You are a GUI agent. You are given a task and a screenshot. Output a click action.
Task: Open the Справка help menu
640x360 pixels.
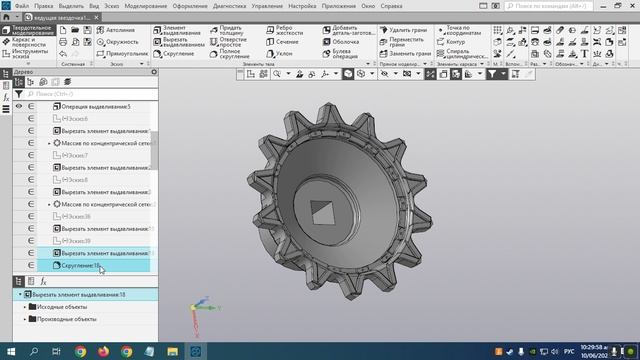[x=391, y=6]
